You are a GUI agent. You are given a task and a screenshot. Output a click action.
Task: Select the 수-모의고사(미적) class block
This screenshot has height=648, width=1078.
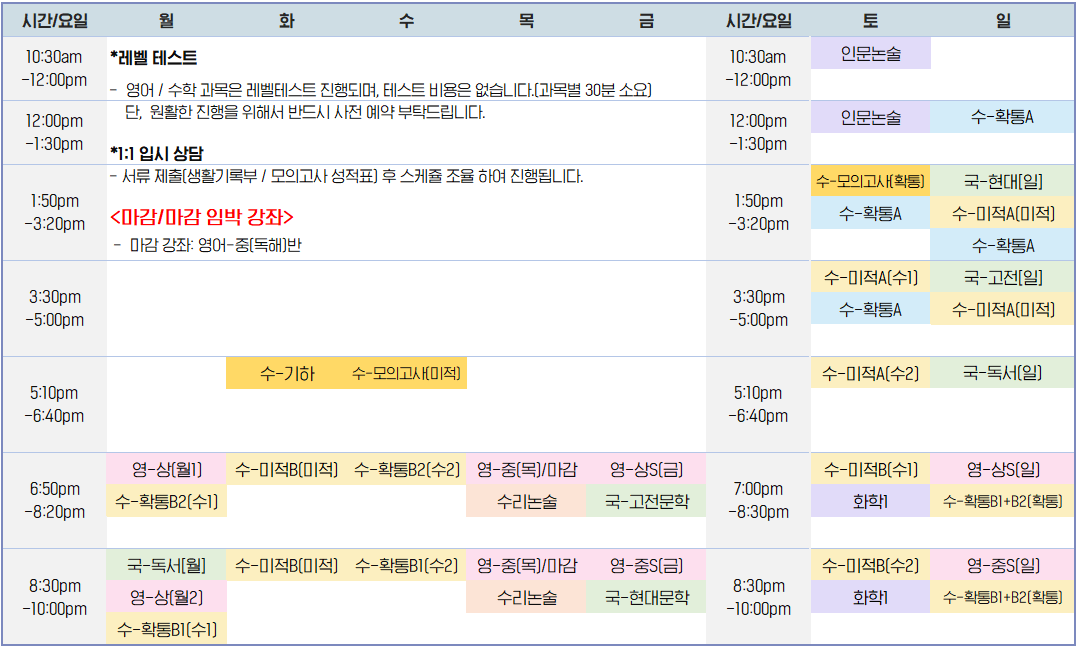pos(406,374)
